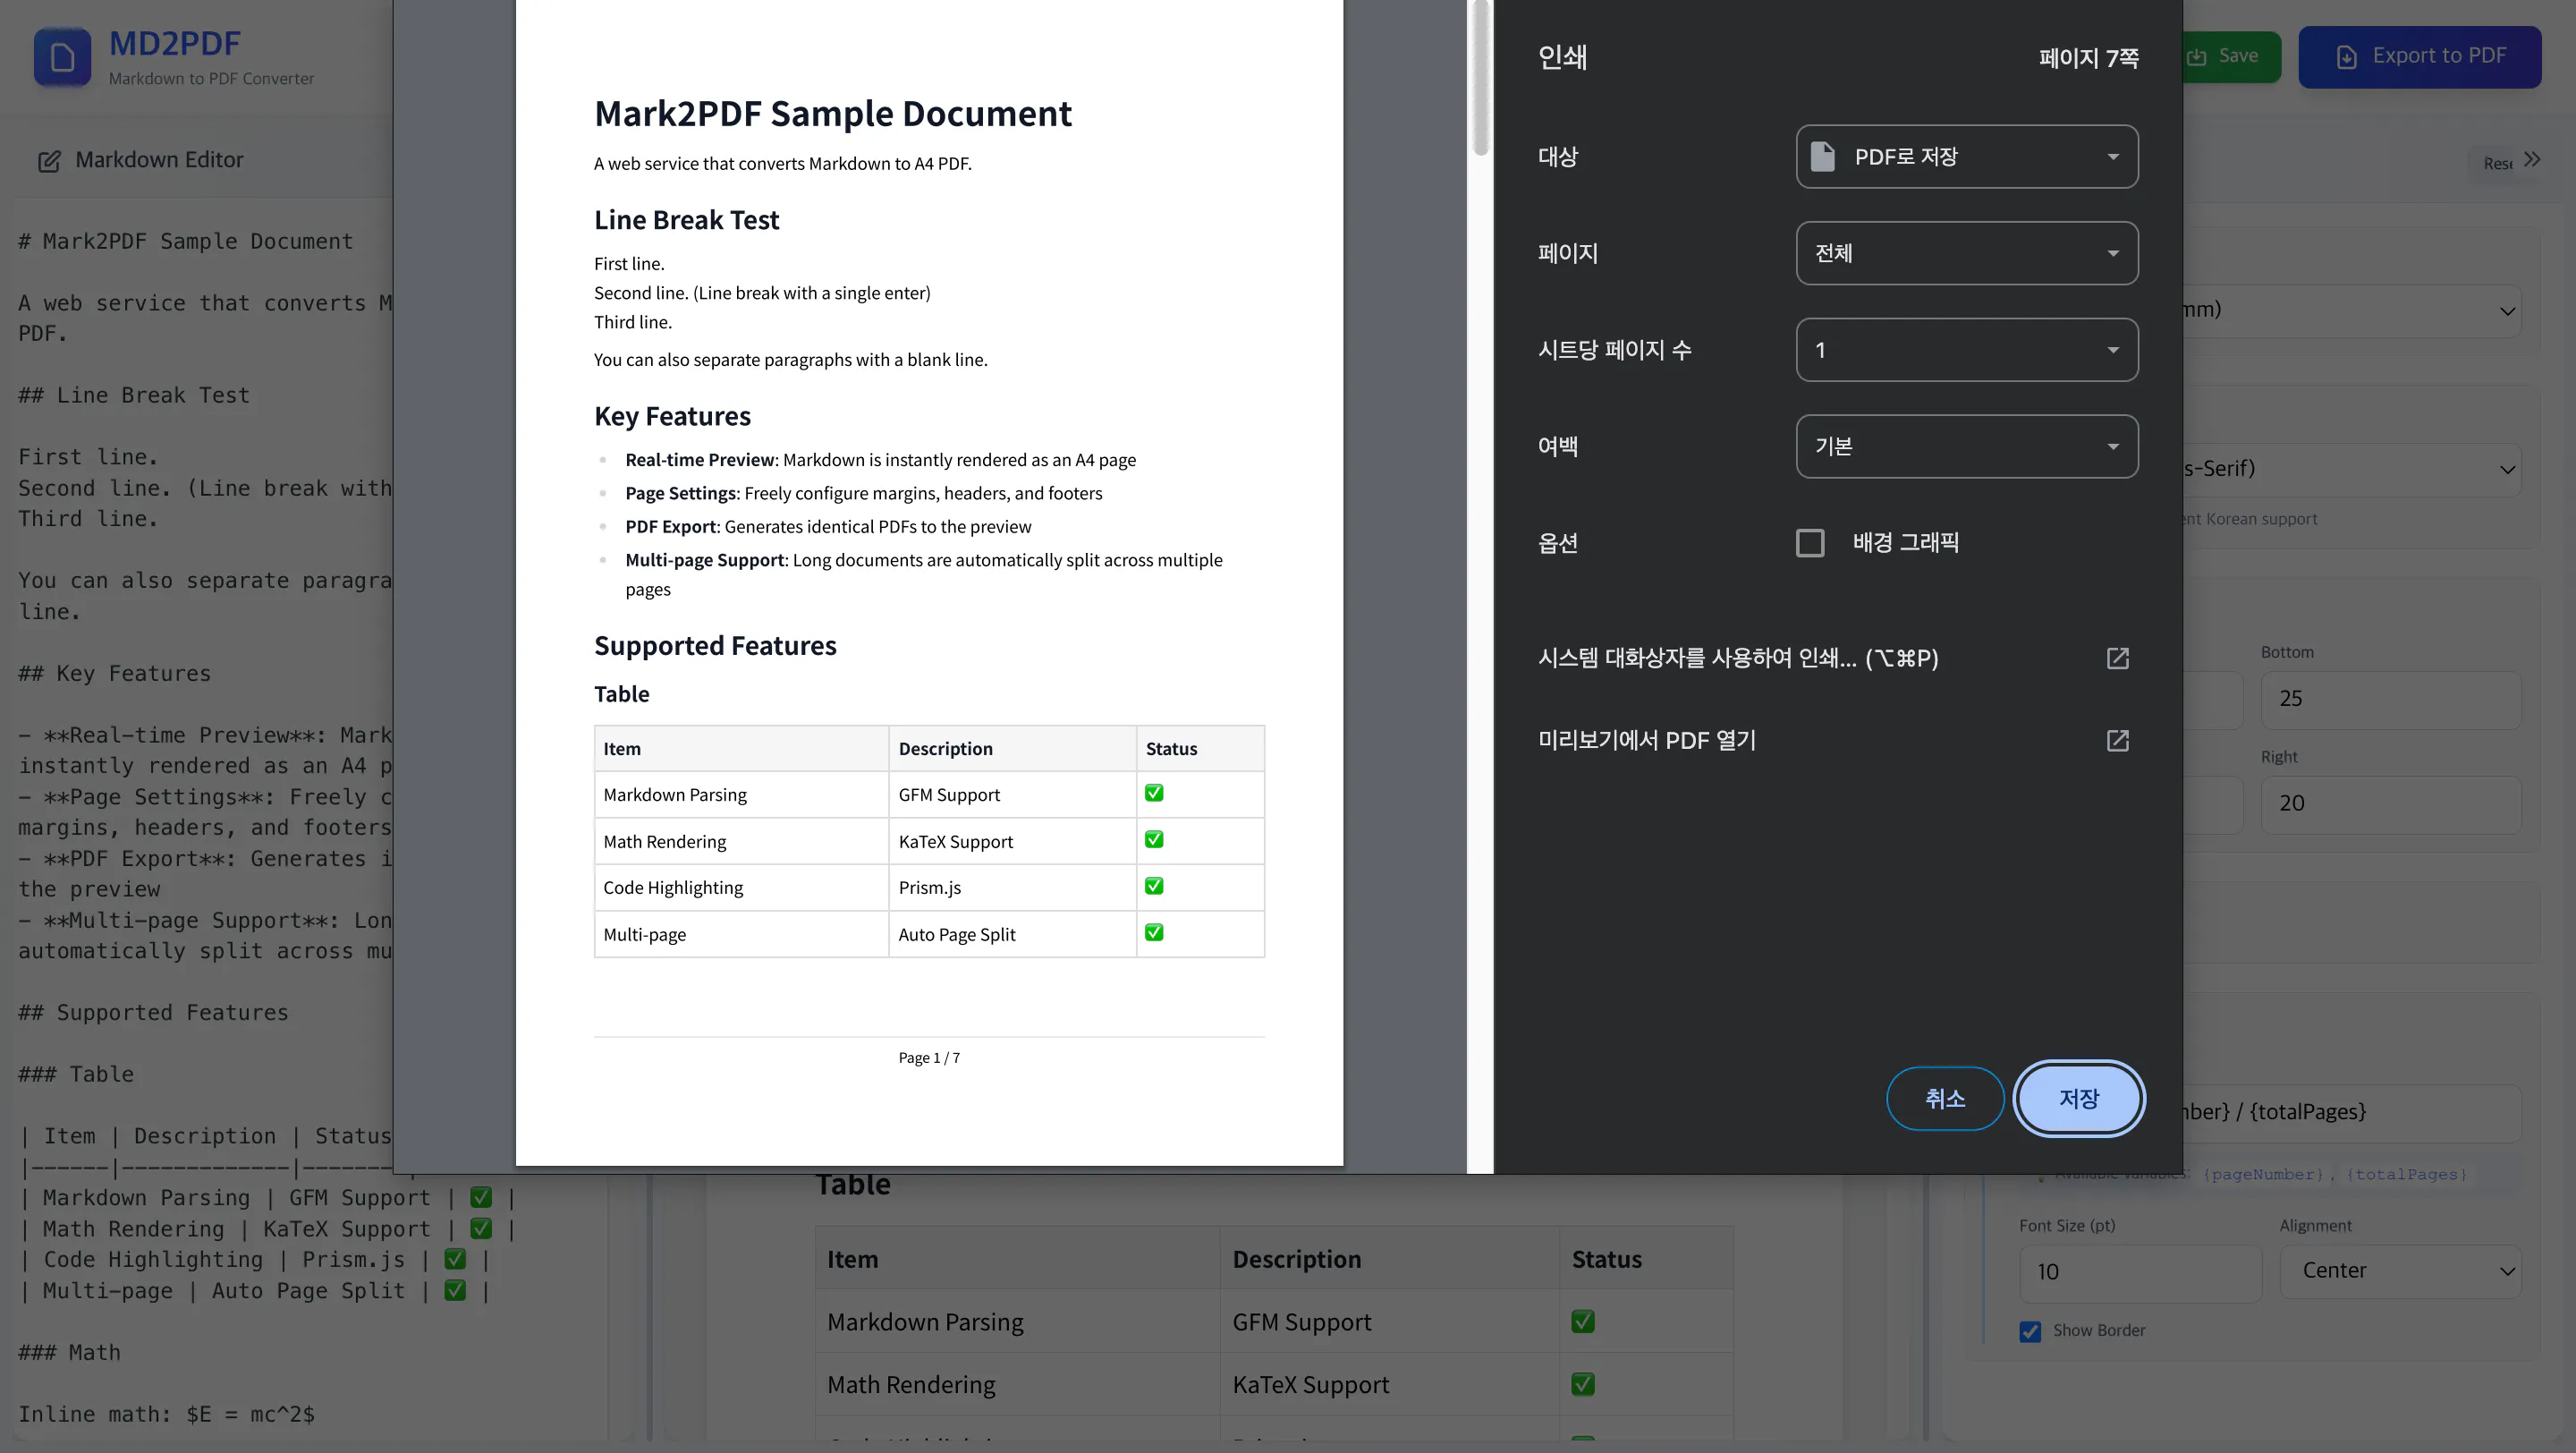Click the green check in Markdown Parsing print-preview row
This screenshot has height=1453, width=2576.
click(x=1154, y=793)
